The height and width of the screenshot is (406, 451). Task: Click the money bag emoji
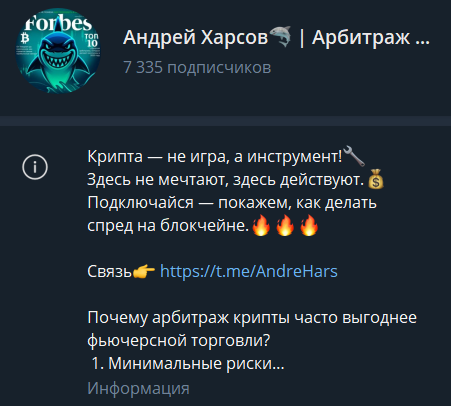tap(376, 179)
